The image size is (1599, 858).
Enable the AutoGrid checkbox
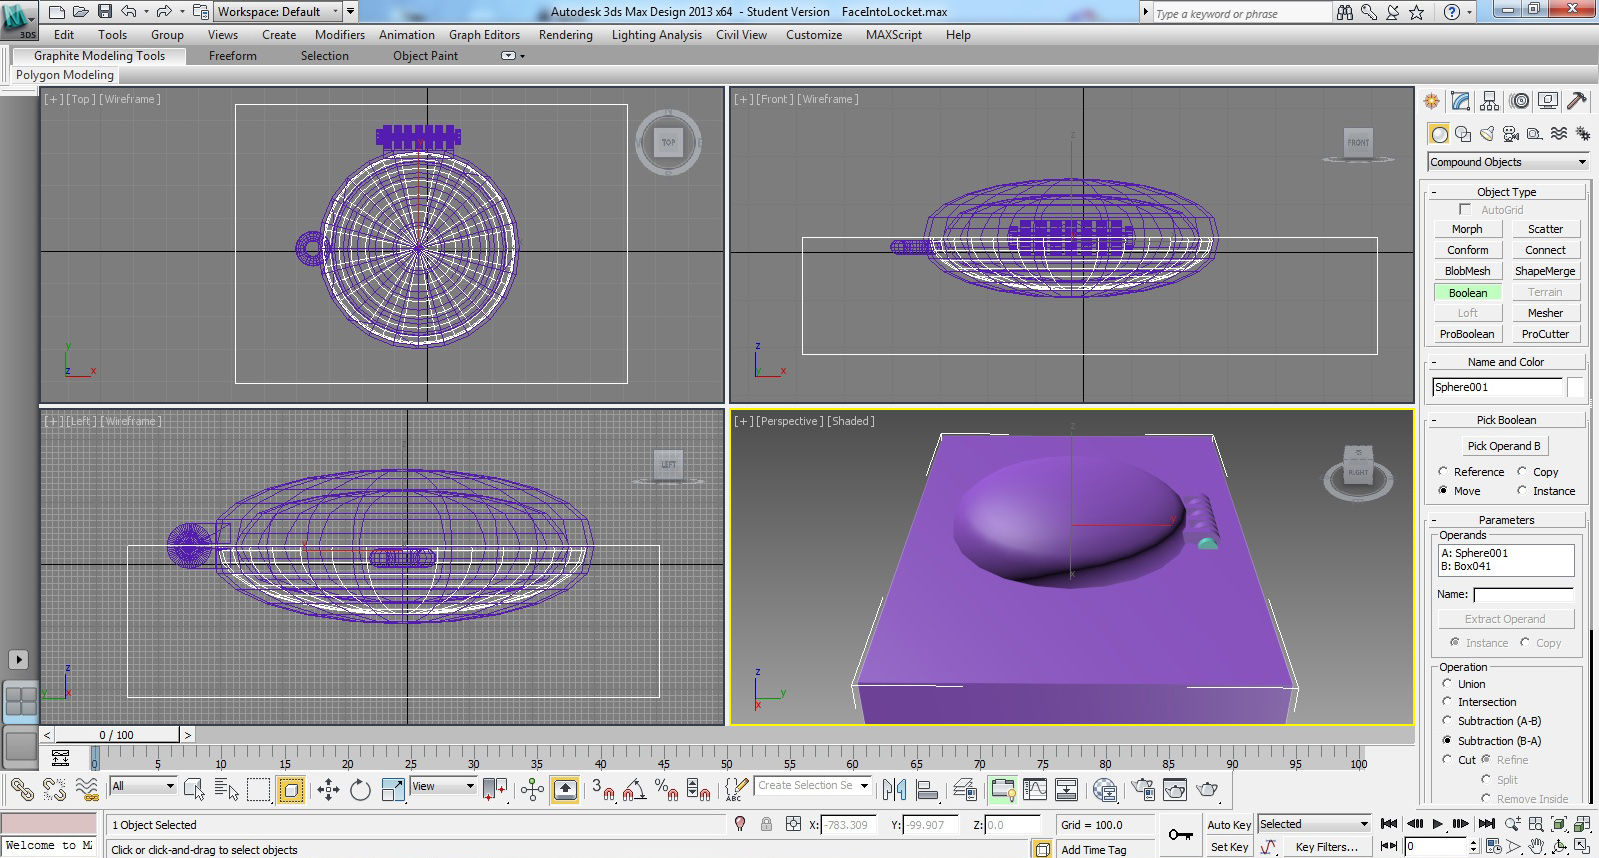(x=1465, y=209)
